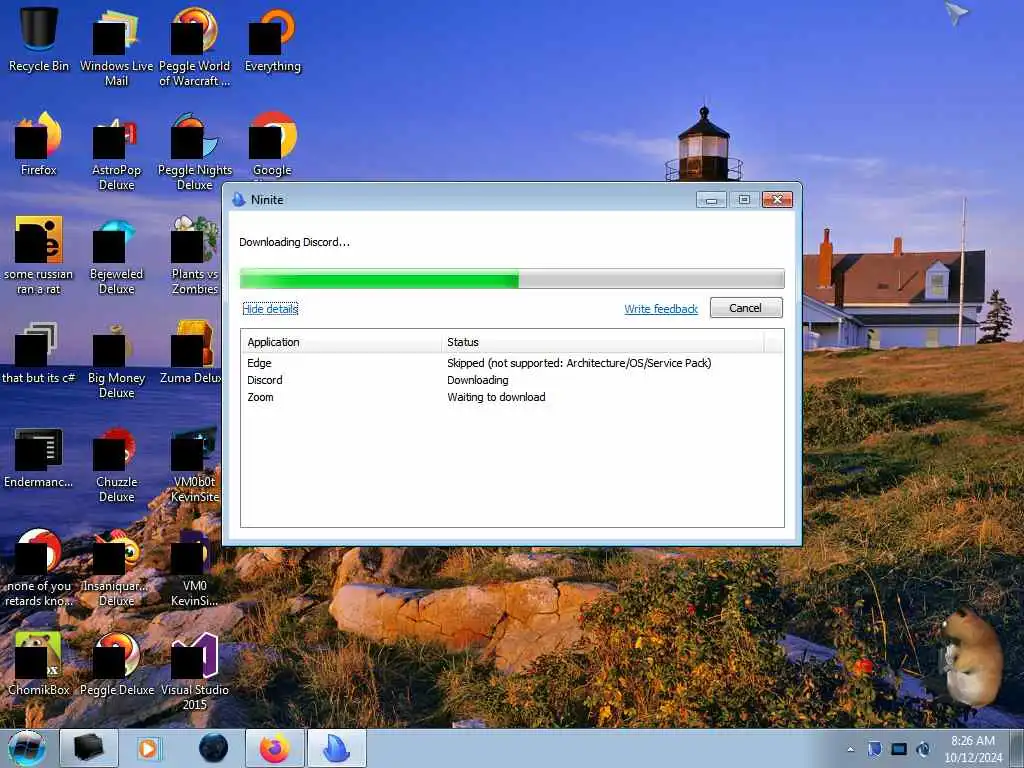Image resolution: width=1024 pixels, height=768 pixels.
Task: Click the Ninite taskbar button
Action: point(337,748)
